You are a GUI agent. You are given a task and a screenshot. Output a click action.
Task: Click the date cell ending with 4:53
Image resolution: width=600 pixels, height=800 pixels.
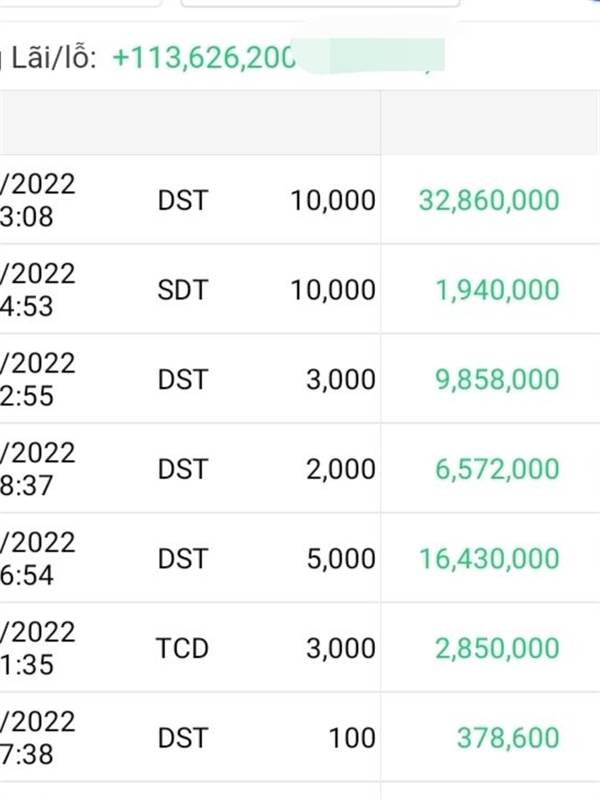tap(38, 290)
